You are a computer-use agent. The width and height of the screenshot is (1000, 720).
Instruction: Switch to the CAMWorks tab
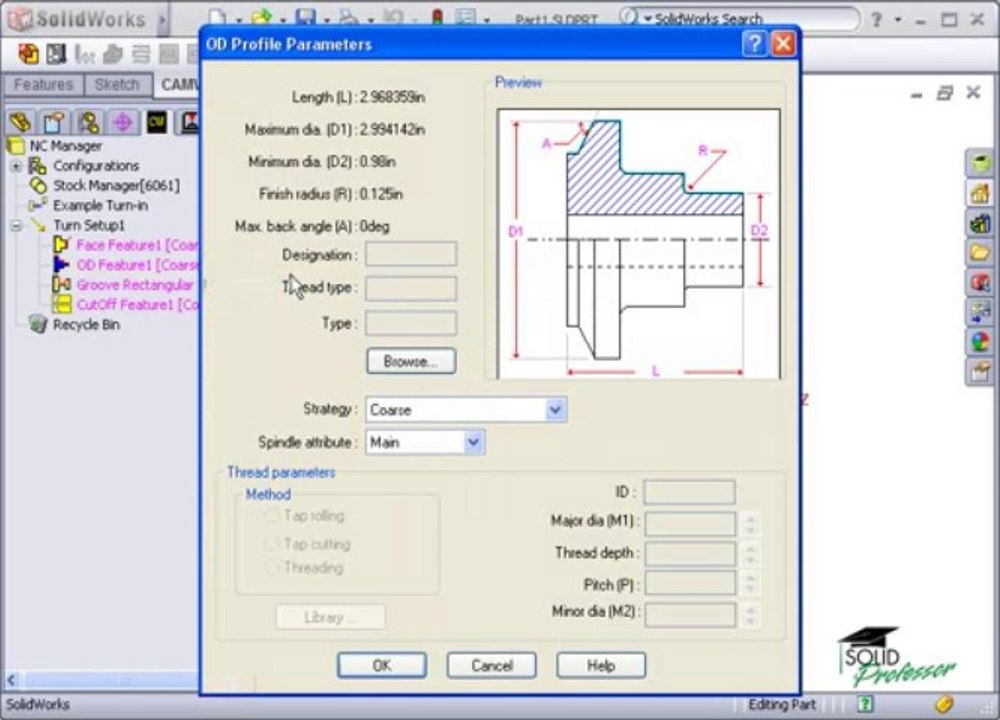click(x=179, y=84)
